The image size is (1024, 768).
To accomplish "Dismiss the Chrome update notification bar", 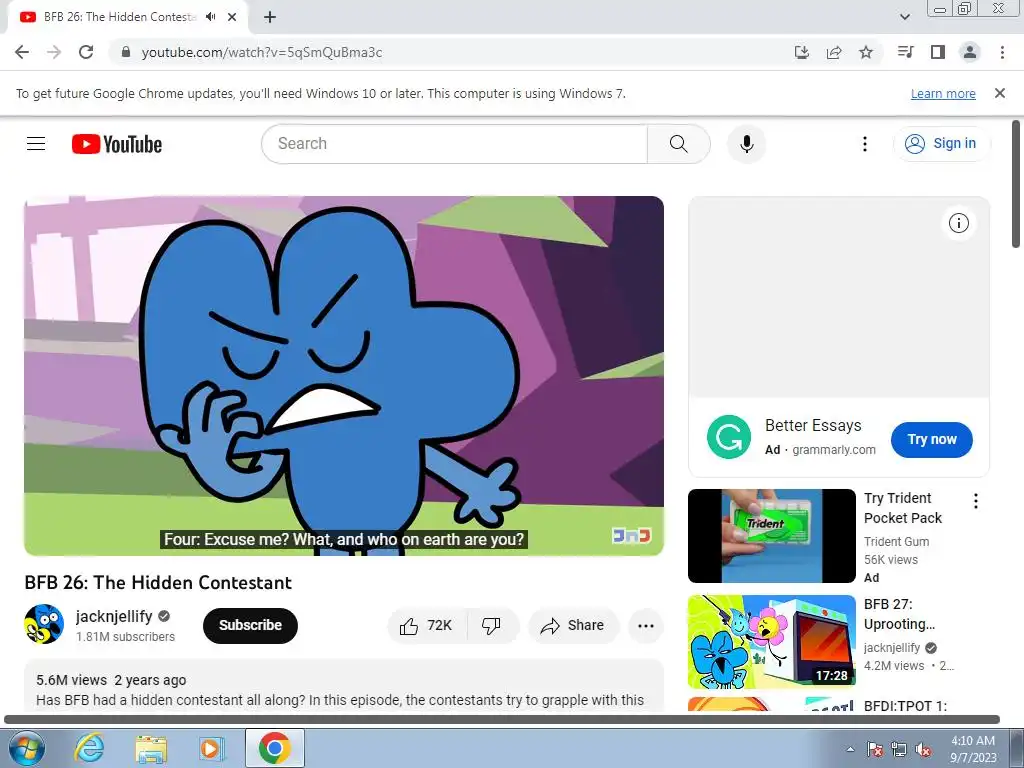I will click(x=1000, y=93).
